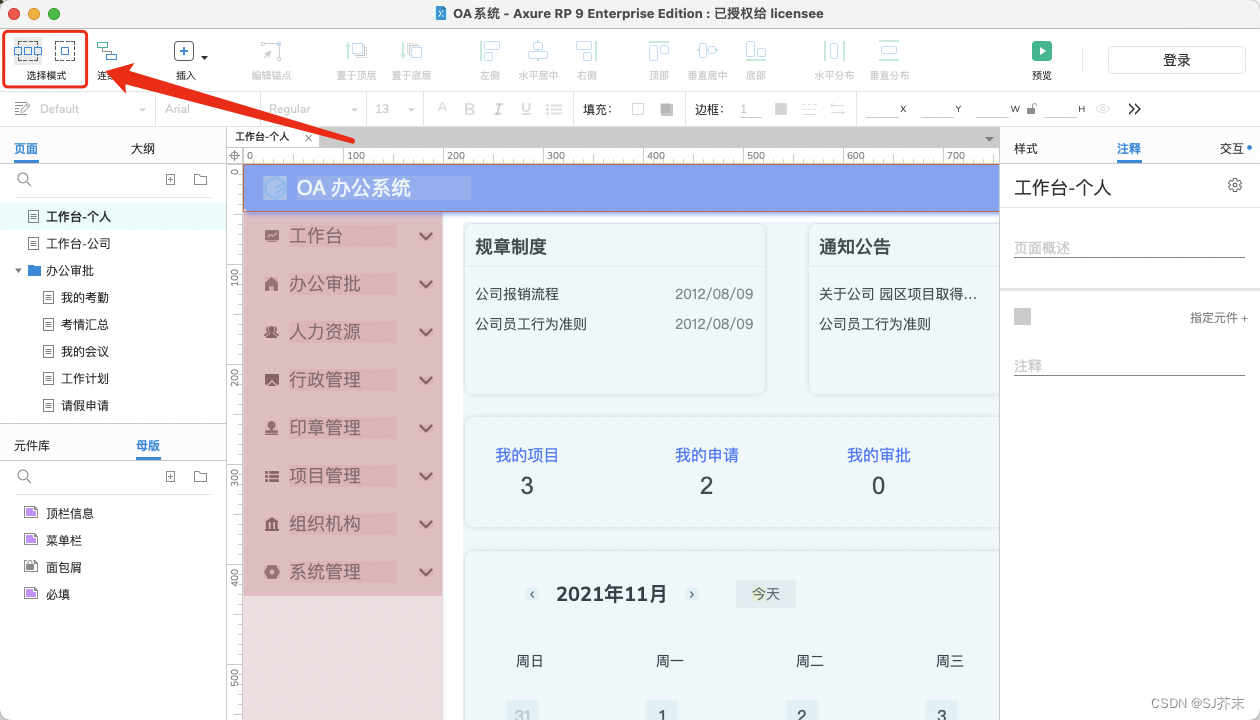
Task: Click Send to Back (置于底层) icon
Action: click(411, 50)
